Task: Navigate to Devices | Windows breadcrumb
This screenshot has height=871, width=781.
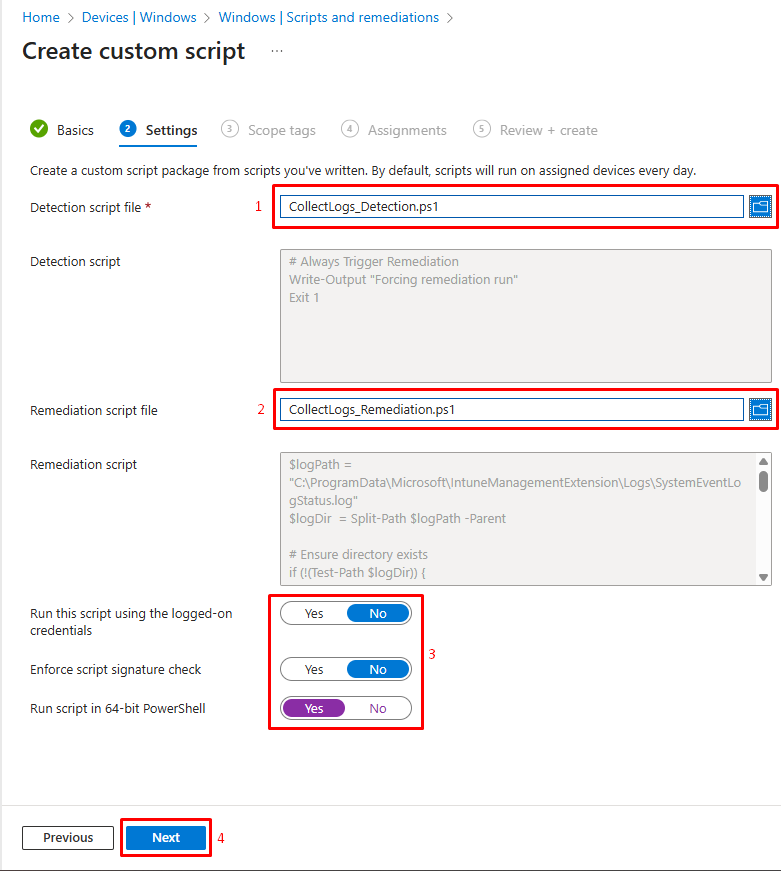Action: (138, 17)
